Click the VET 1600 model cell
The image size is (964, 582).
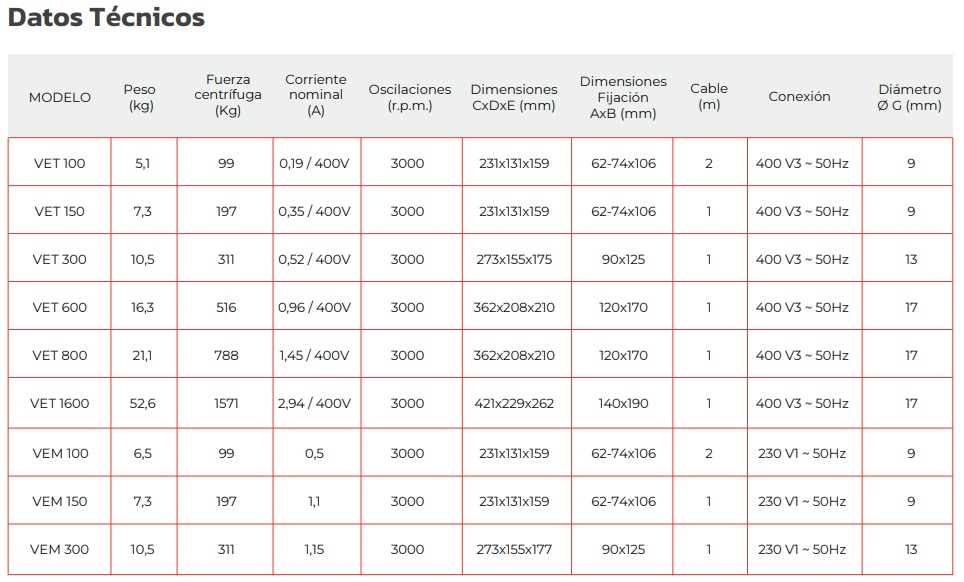(x=60, y=403)
